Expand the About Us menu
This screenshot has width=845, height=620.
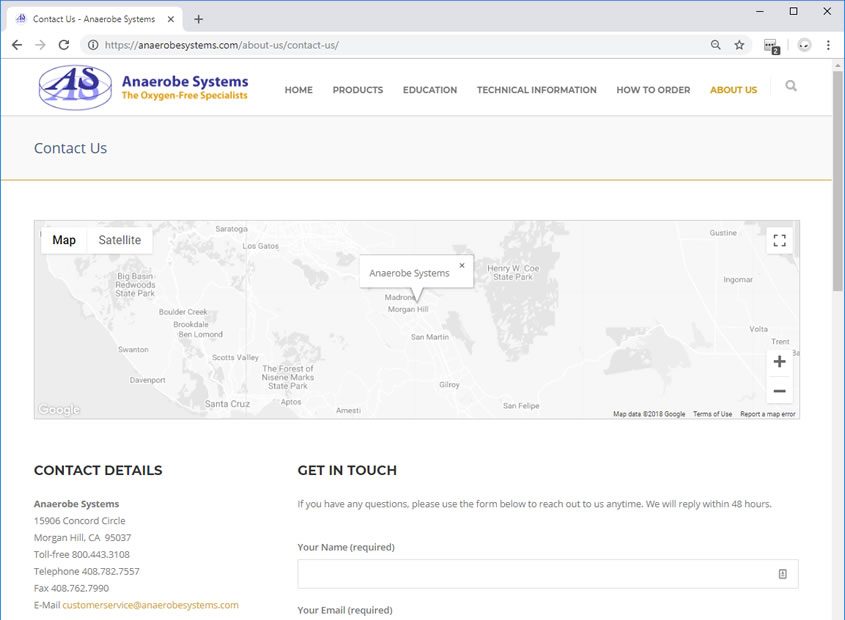coord(733,90)
